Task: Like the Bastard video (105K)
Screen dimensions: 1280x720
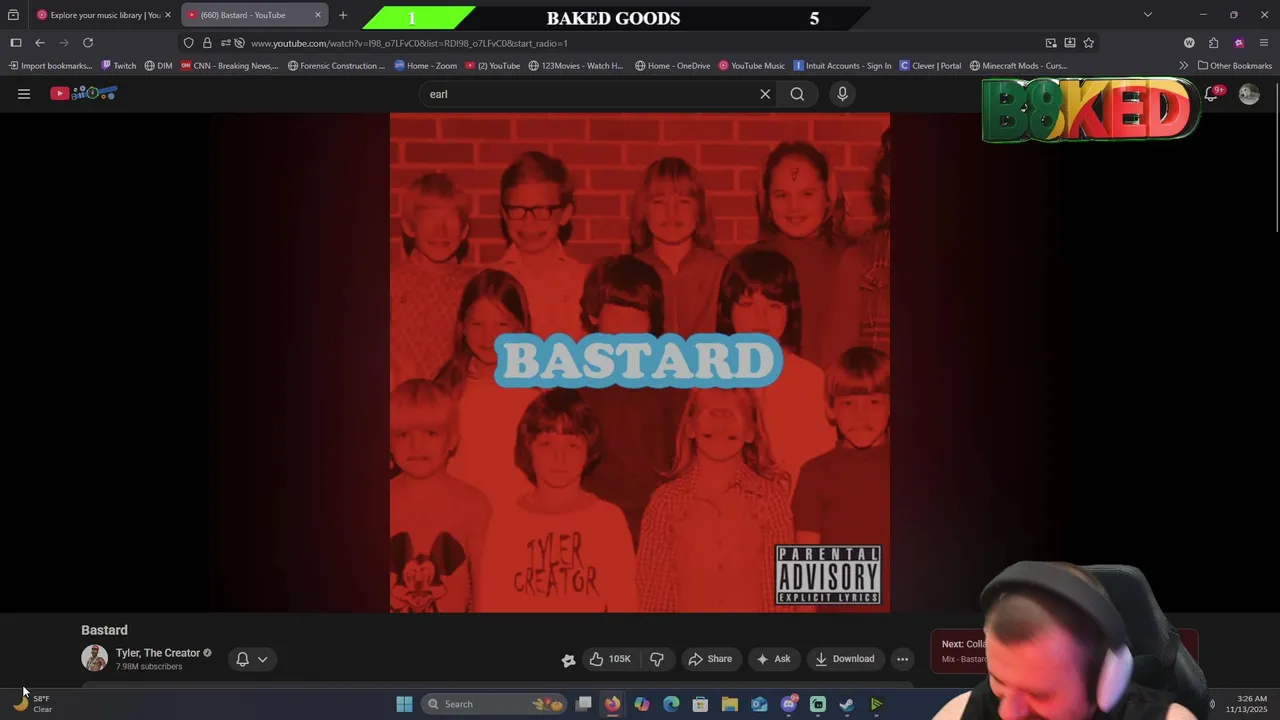Action: (610, 659)
